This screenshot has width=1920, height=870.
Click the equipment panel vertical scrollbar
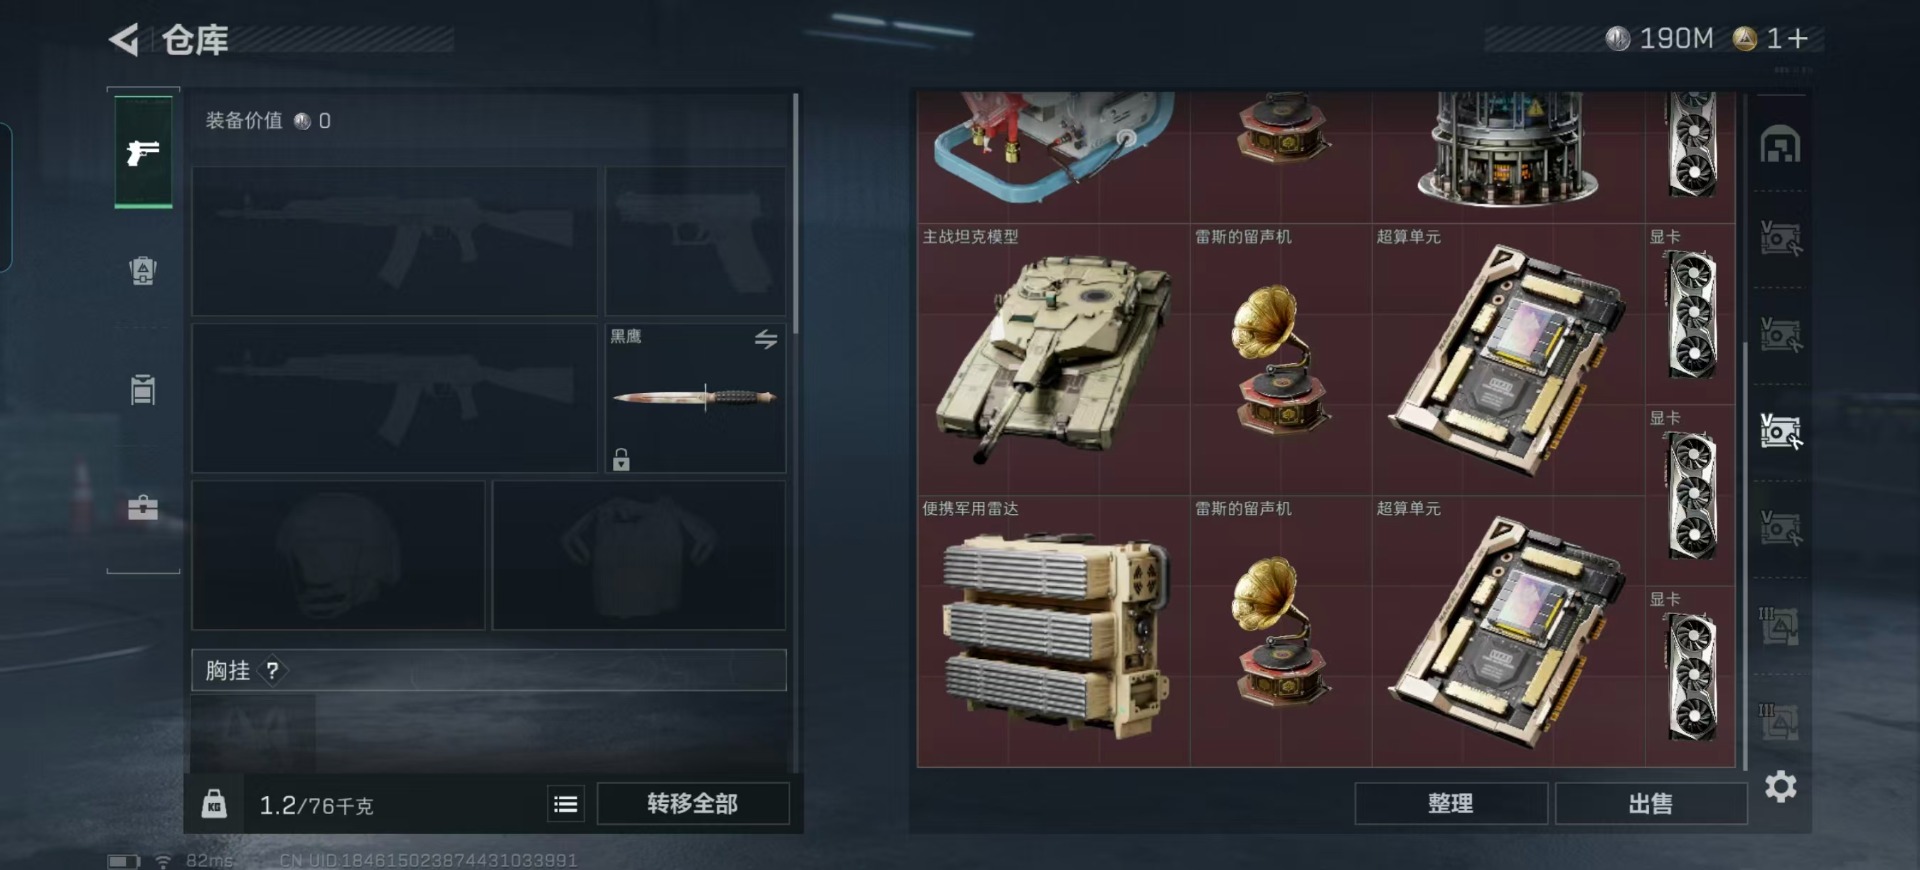coord(796,215)
